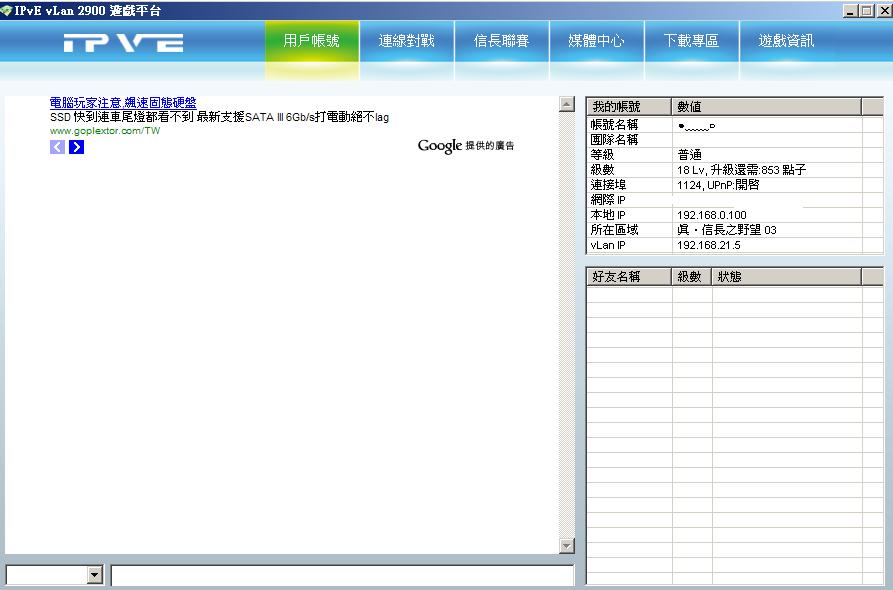Select the 網際 IP row
Screen dimensions: 893x590
click(735, 200)
